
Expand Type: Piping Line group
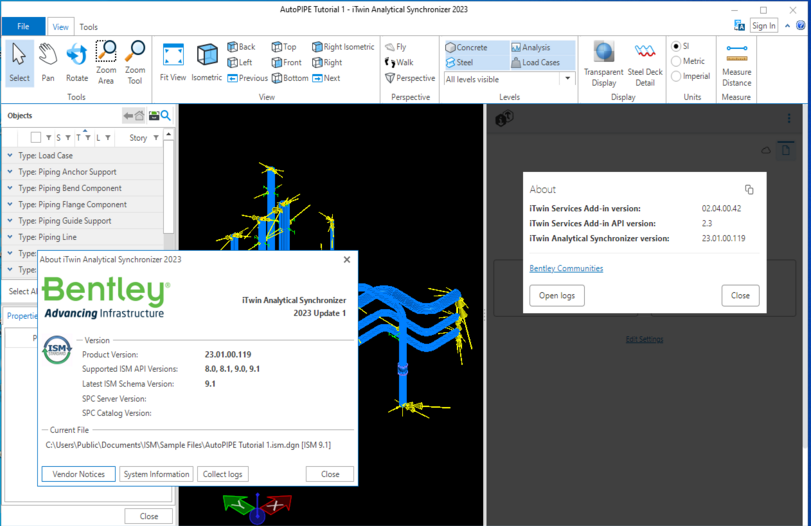click(x=10, y=237)
